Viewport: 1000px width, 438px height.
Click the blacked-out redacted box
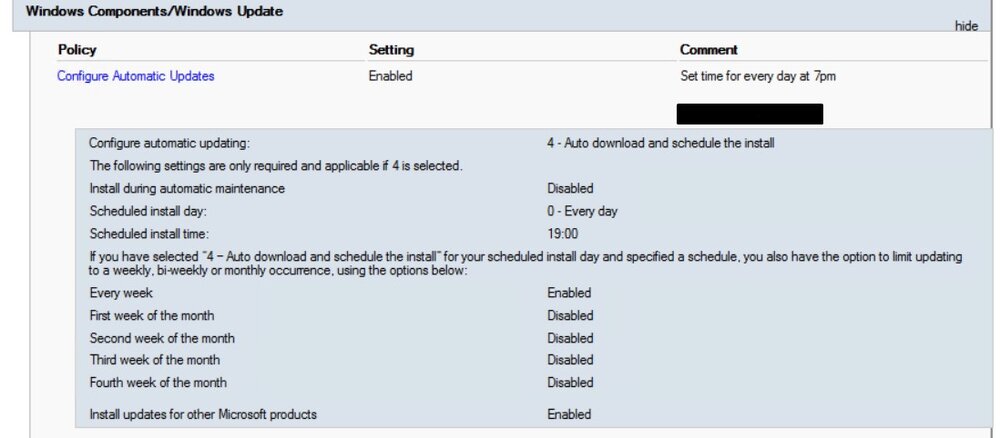point(749,114)
